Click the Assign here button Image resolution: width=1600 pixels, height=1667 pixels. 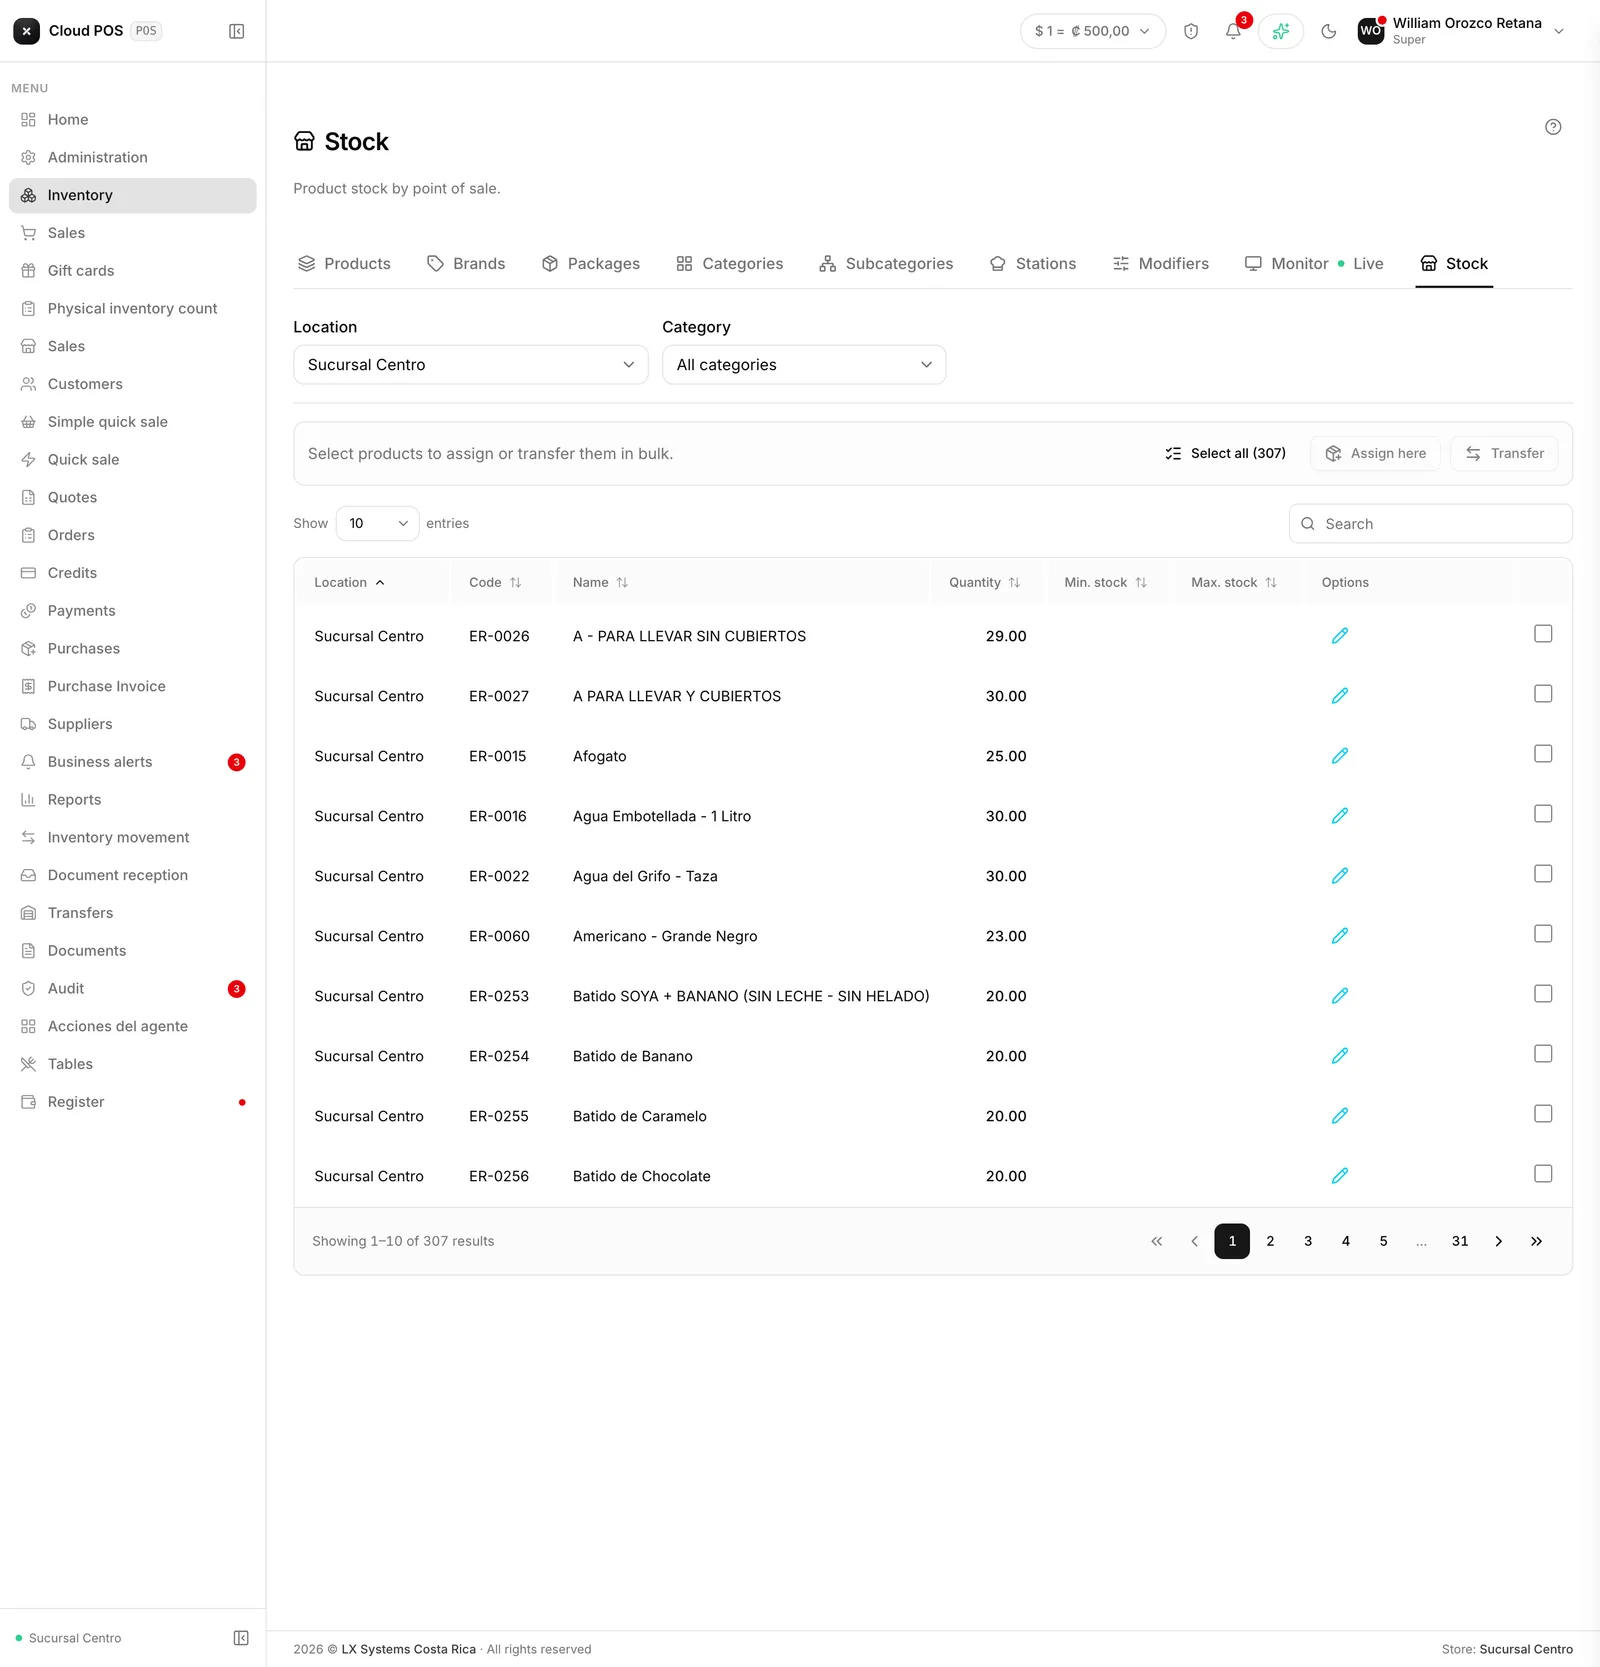click(x=1375, y=454)
